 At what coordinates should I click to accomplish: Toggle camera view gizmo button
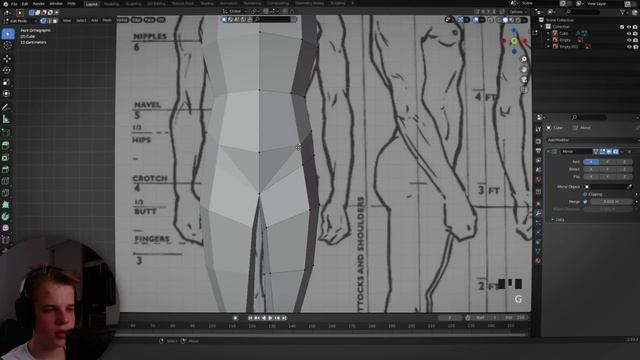[524, 80]
